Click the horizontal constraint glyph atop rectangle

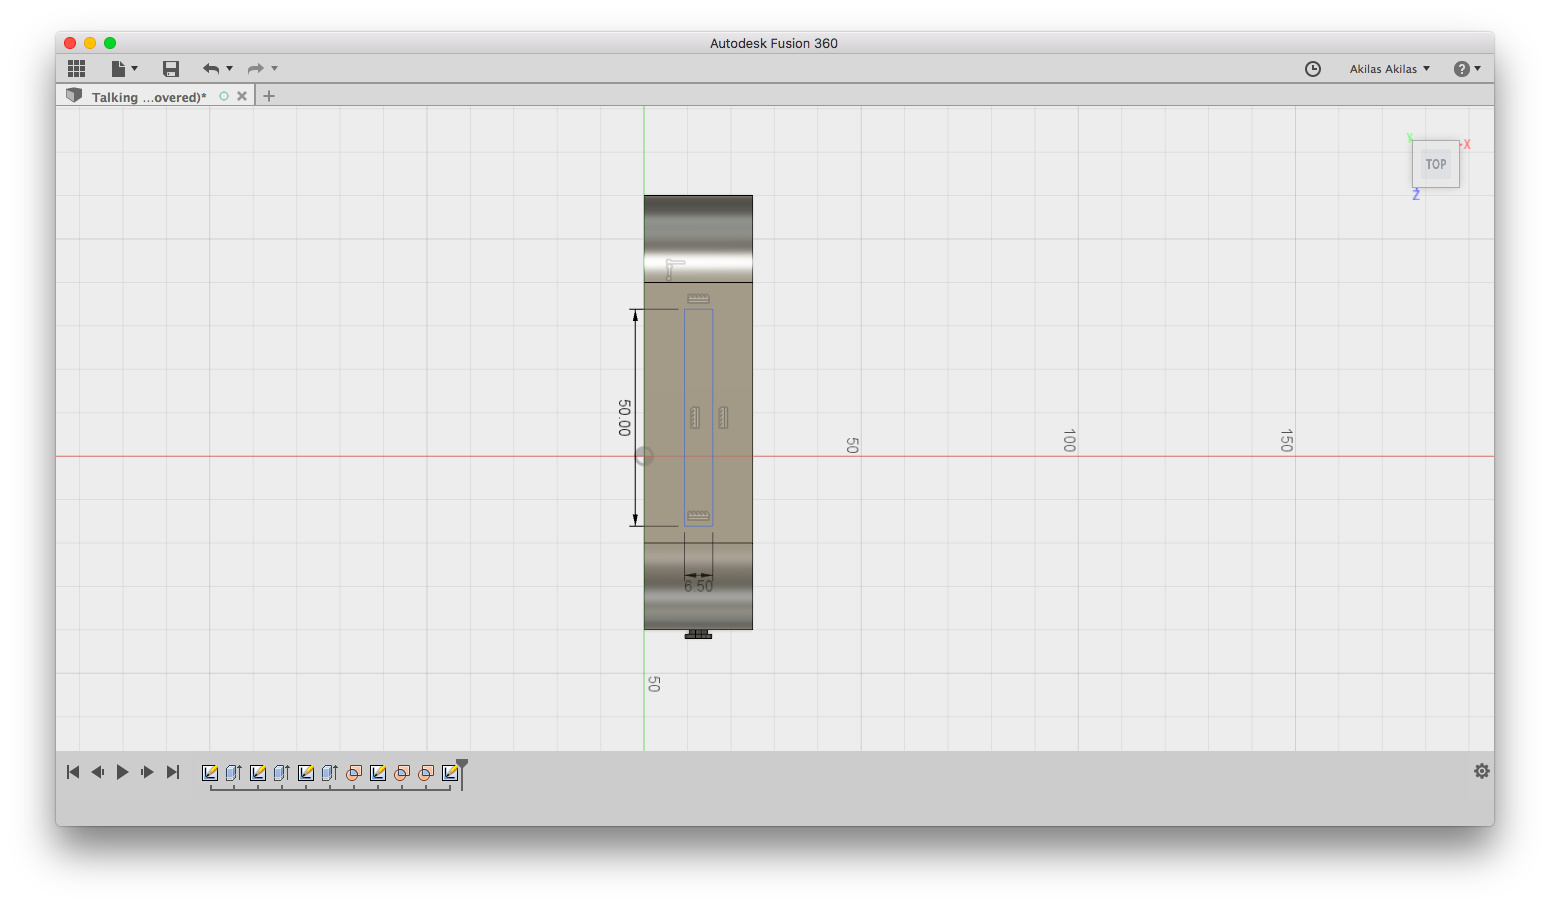pyautogui.click(x=698, y=298)
